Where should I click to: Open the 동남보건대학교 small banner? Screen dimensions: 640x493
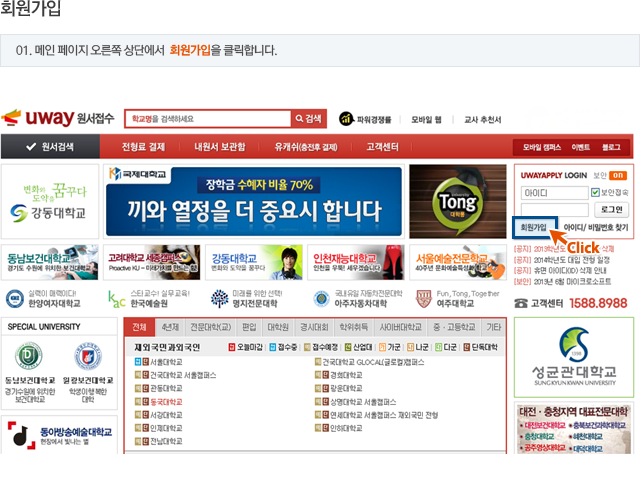click(50, 262)
